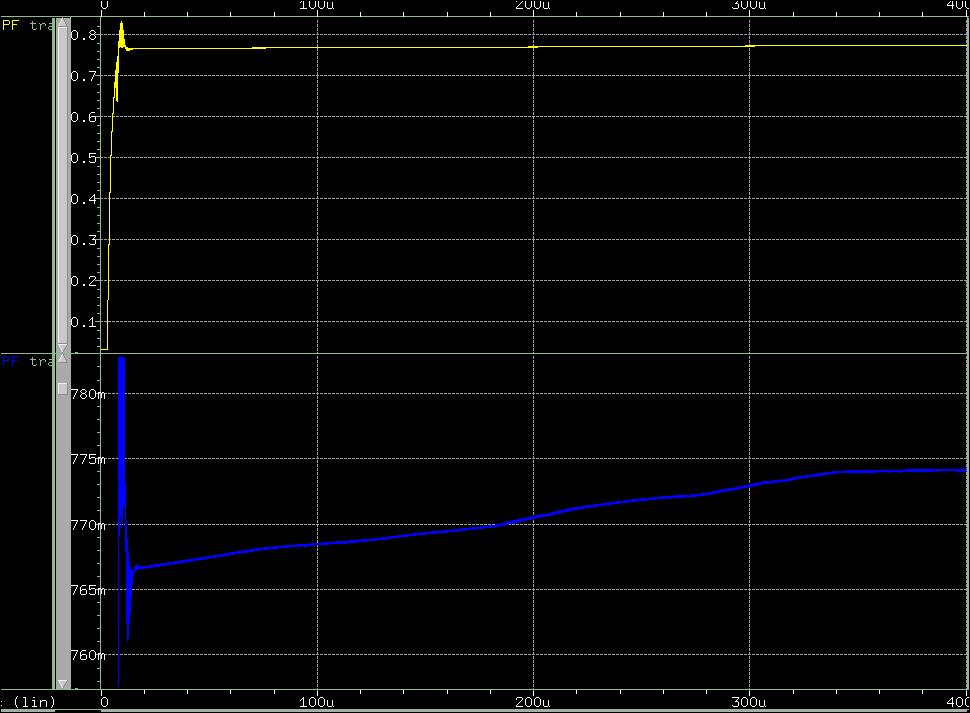This screenshot has height=713, width=970.
Task: Click the 0.6 y-axis value
Action: pyautogui.click(x=84, y=117)
